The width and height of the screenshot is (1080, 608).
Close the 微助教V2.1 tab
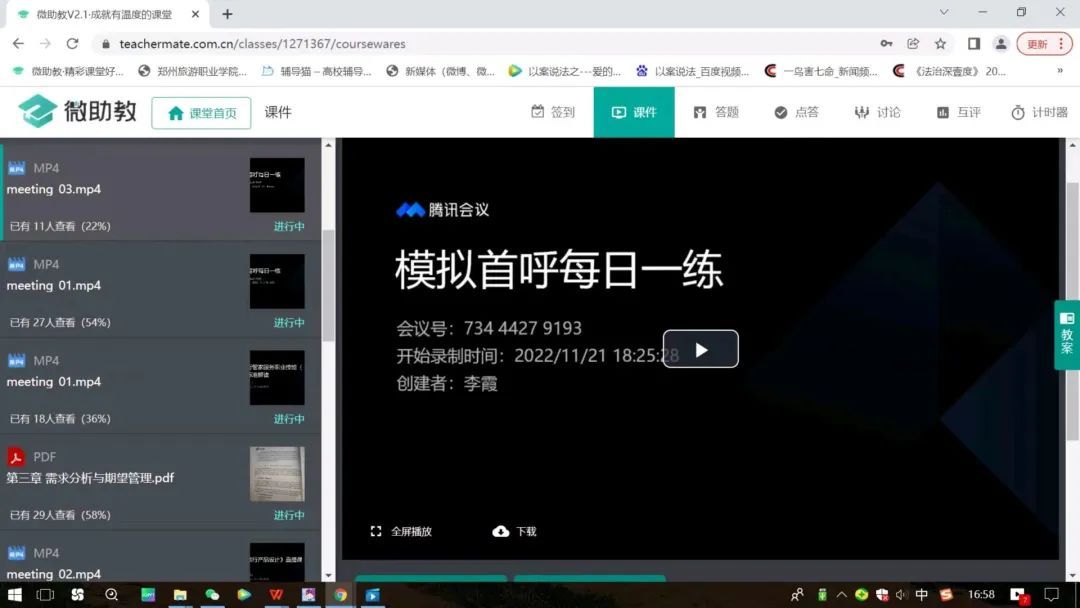196,14
